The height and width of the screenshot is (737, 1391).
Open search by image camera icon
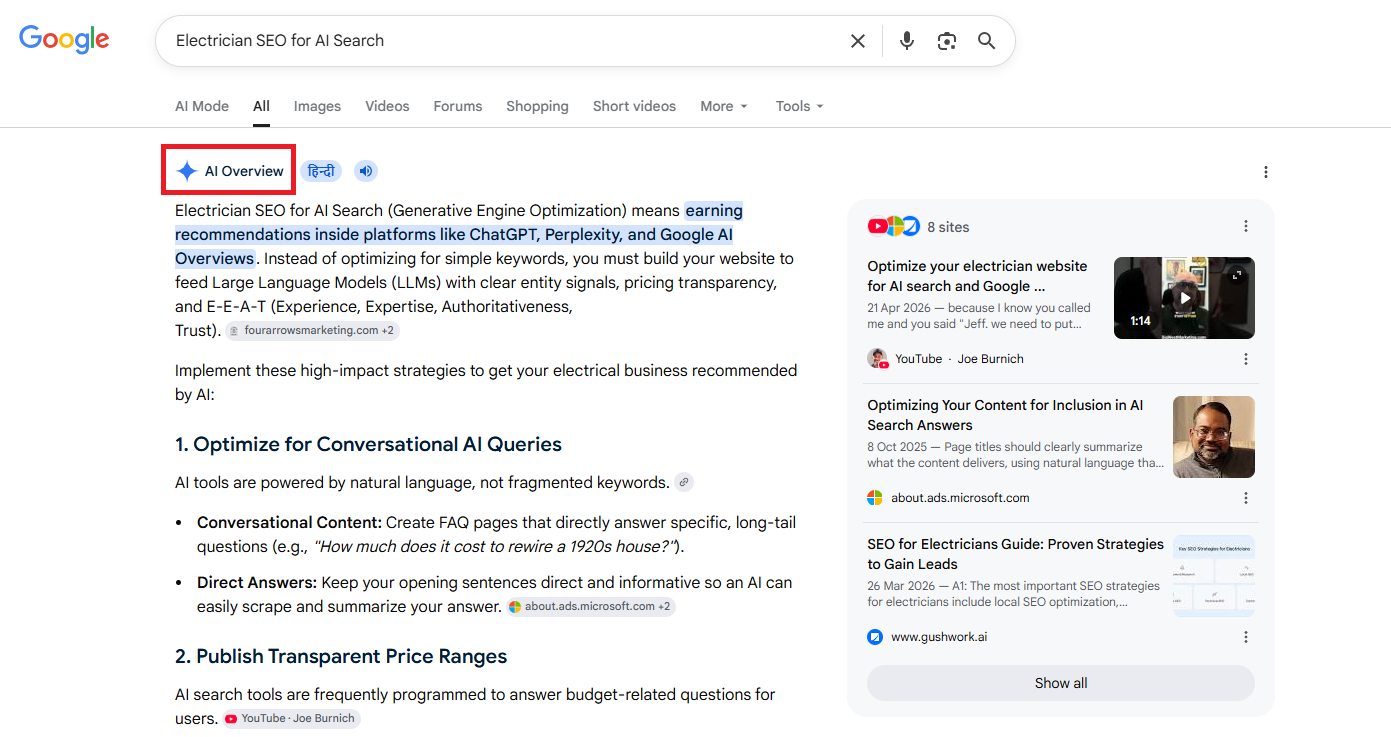[947, 41]
